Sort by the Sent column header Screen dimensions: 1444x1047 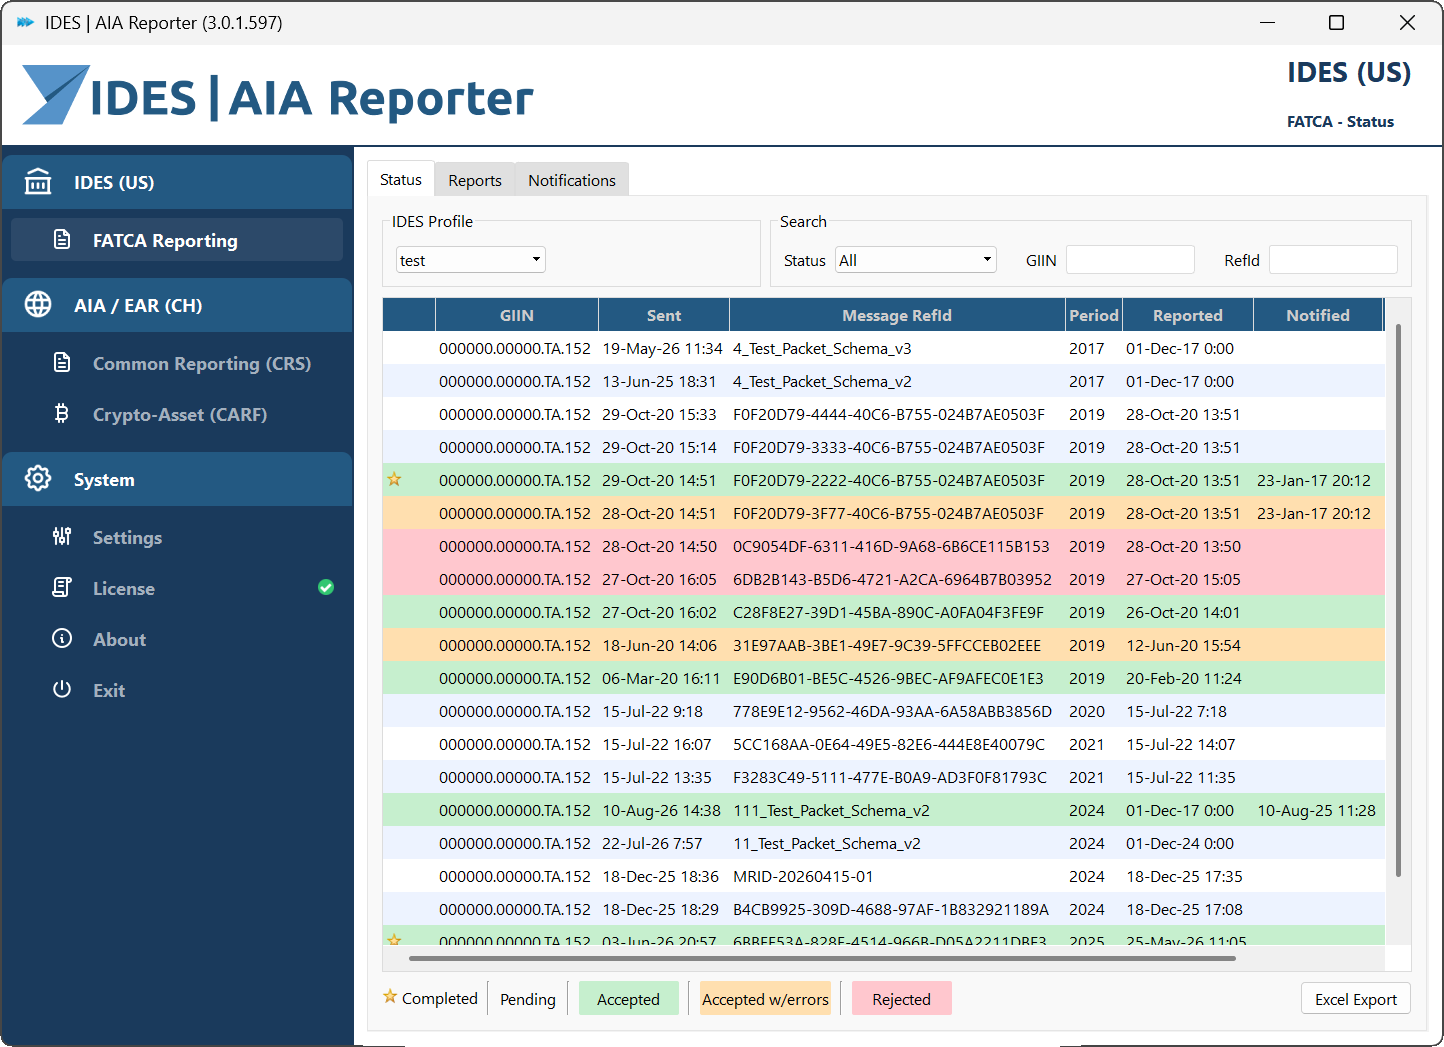[x=664, y=315]
